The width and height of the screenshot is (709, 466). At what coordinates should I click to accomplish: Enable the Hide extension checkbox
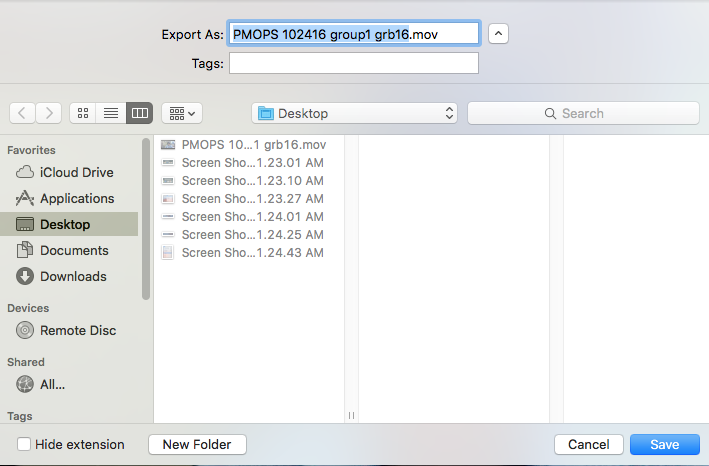(x=24, y=444)
